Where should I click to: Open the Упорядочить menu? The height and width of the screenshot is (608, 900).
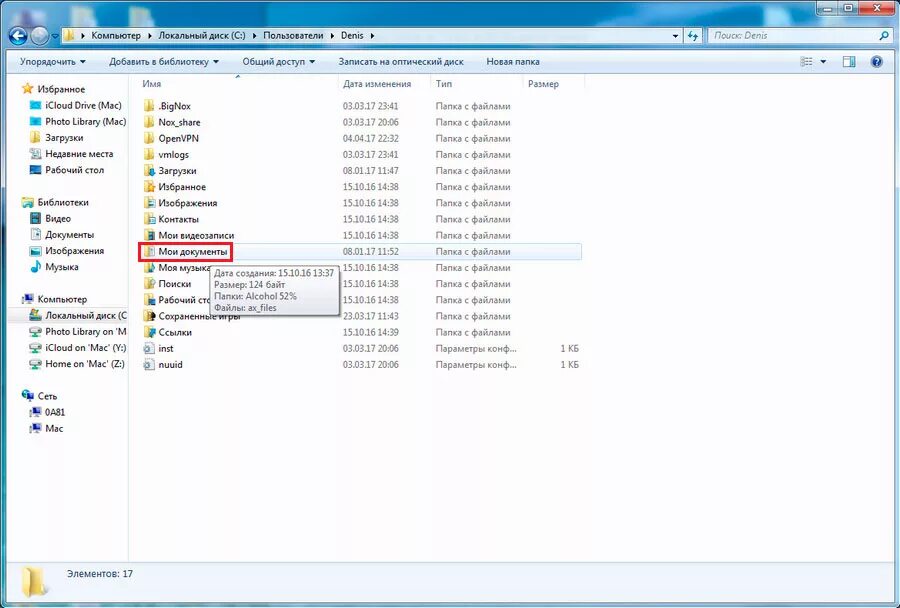53,61
